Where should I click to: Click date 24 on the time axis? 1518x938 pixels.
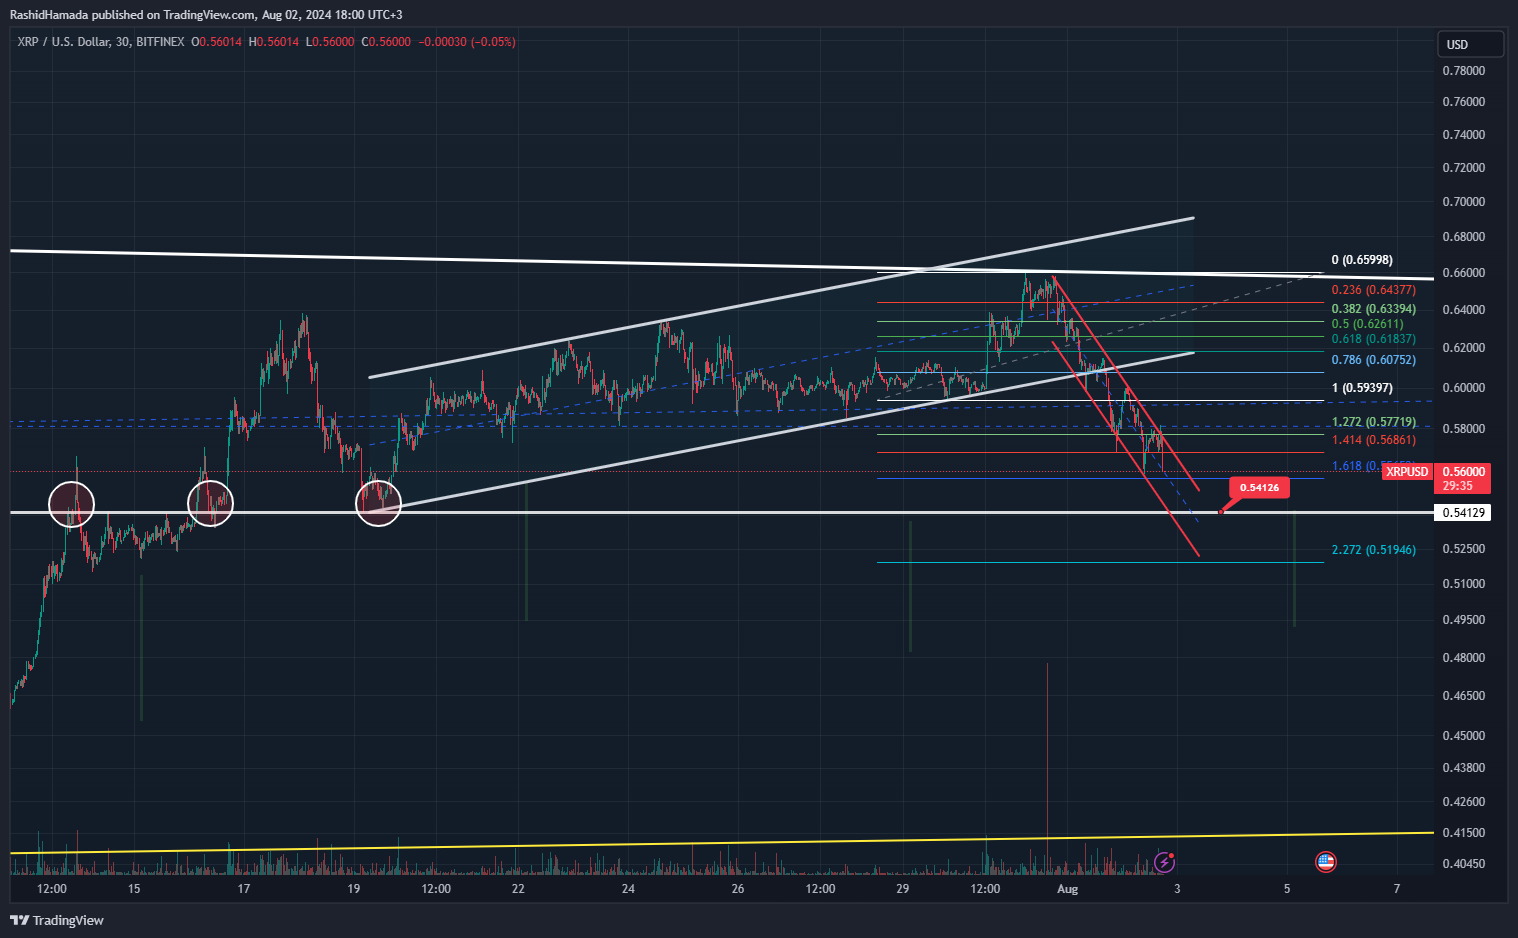coord(628,889)
